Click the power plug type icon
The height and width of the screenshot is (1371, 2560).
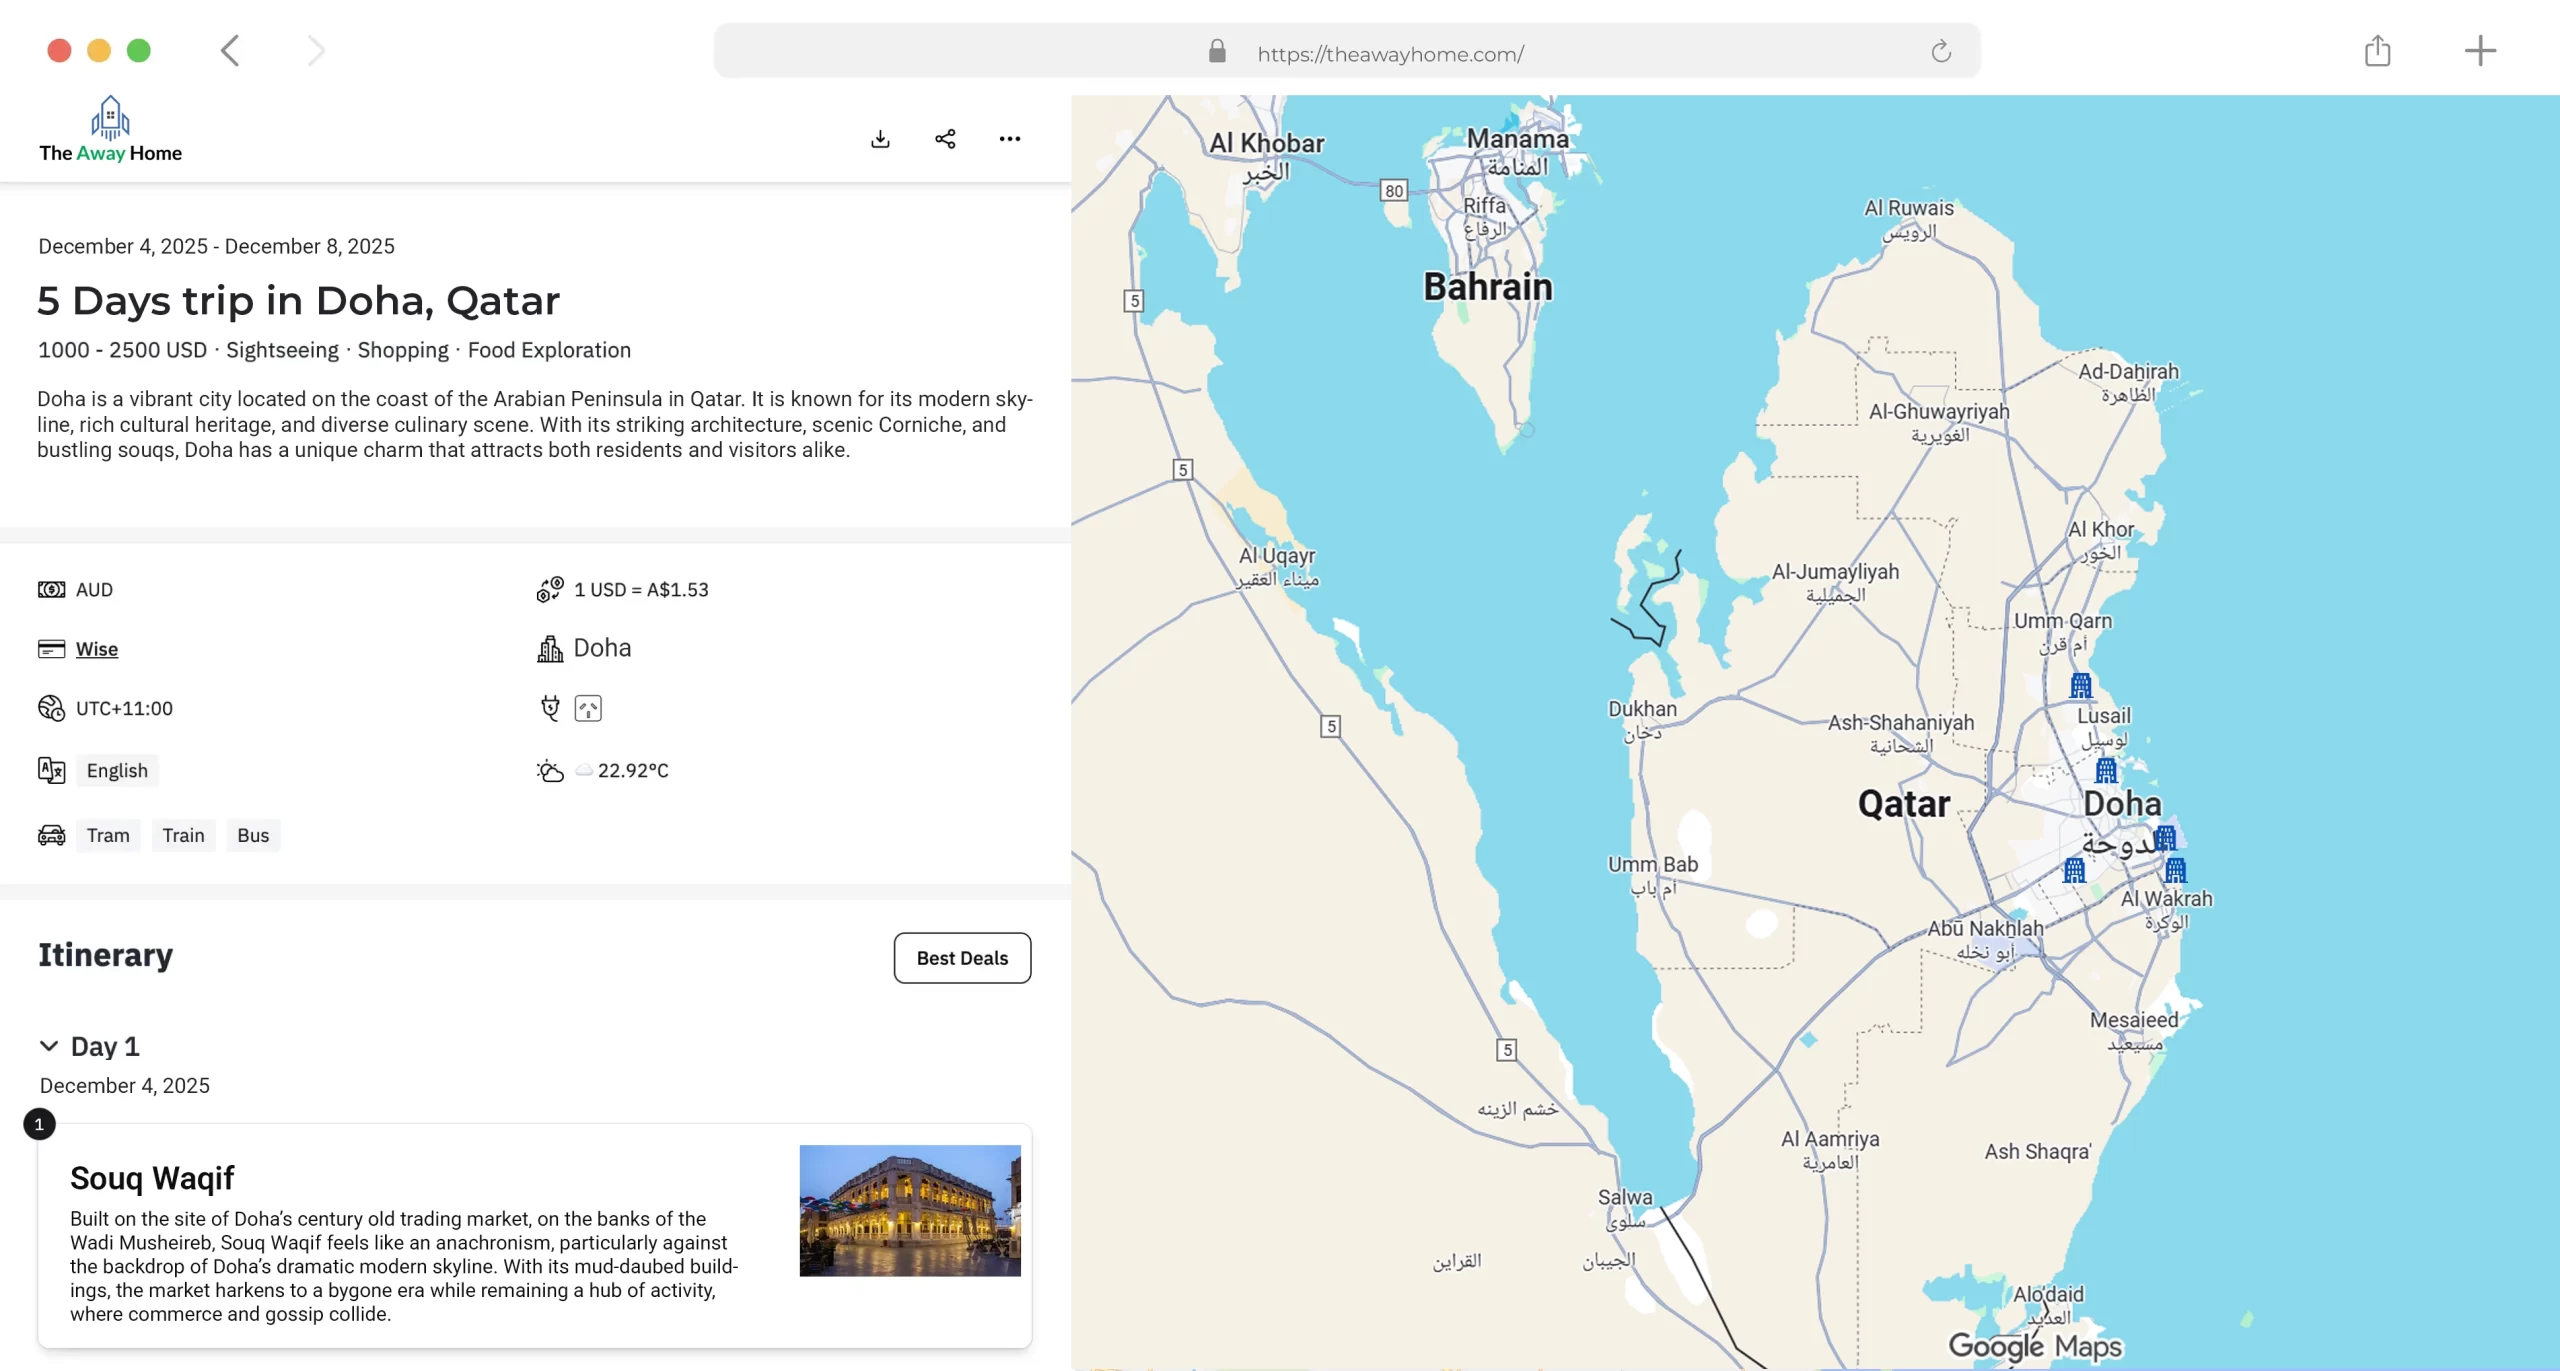click(x=588, y=709)
